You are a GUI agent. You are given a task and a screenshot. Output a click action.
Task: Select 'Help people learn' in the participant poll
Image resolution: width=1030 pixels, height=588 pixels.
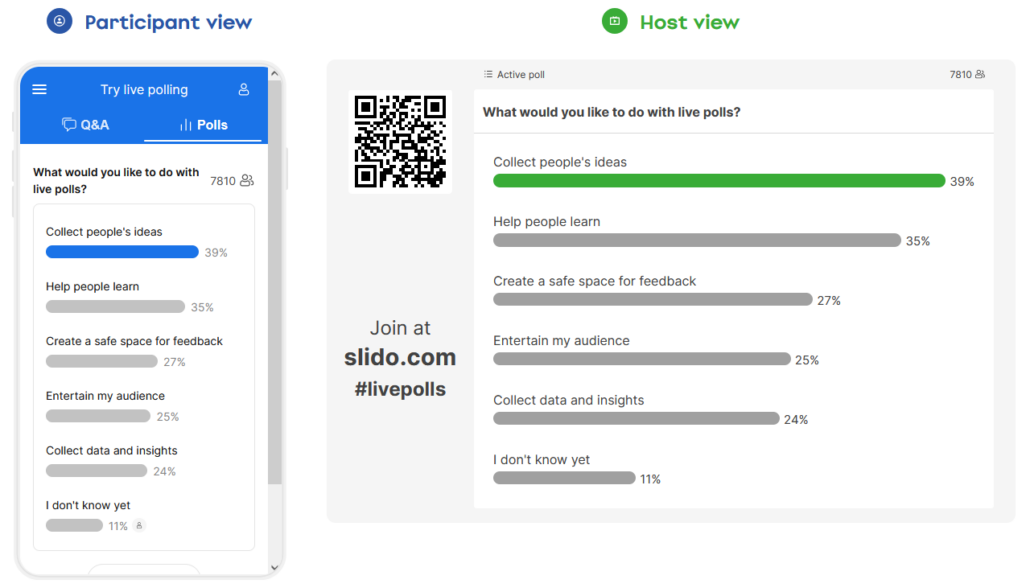point(92,287)
